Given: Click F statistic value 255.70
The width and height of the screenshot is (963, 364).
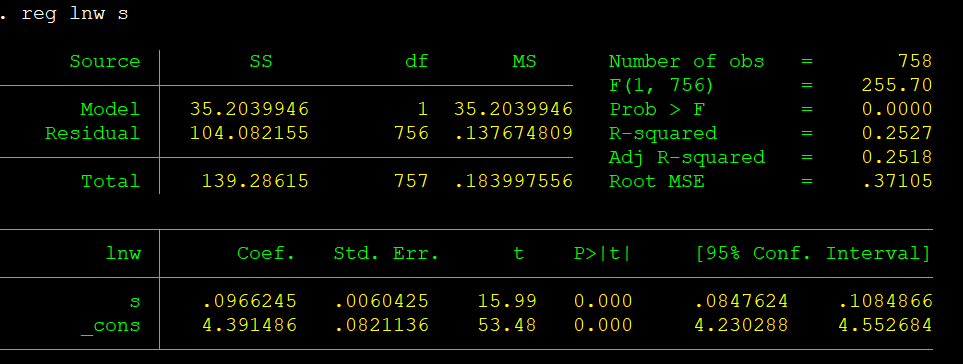Looking at the screenshot, I should click(897, 85).
